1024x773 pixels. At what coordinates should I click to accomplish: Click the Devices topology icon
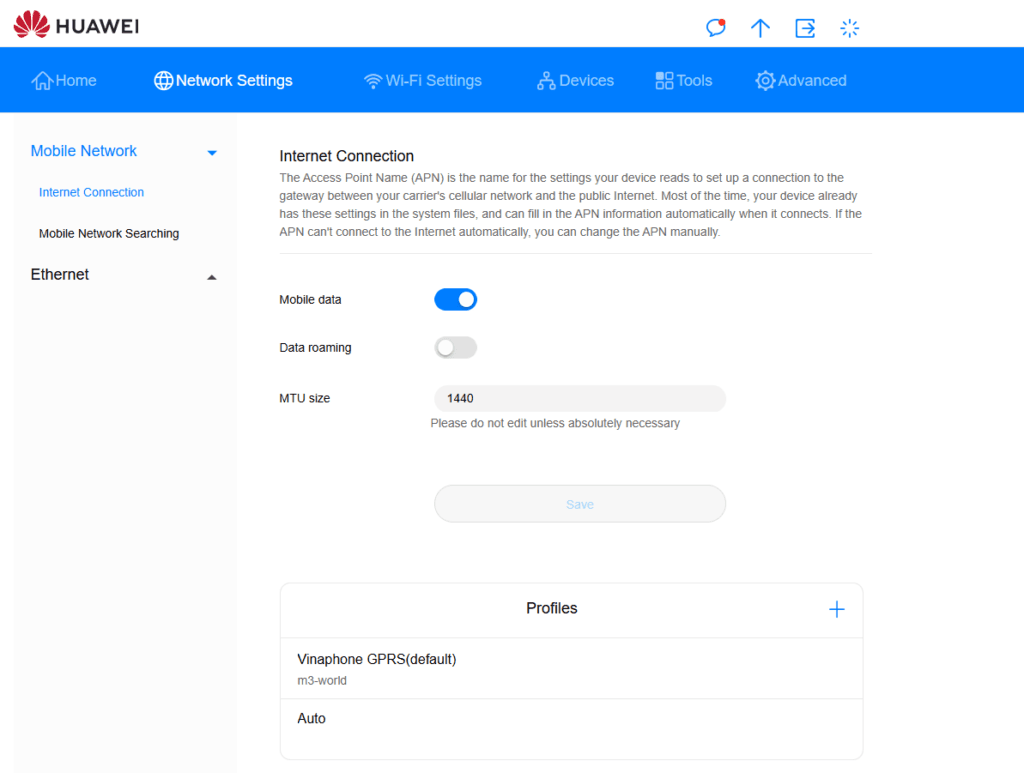(546, 81)
